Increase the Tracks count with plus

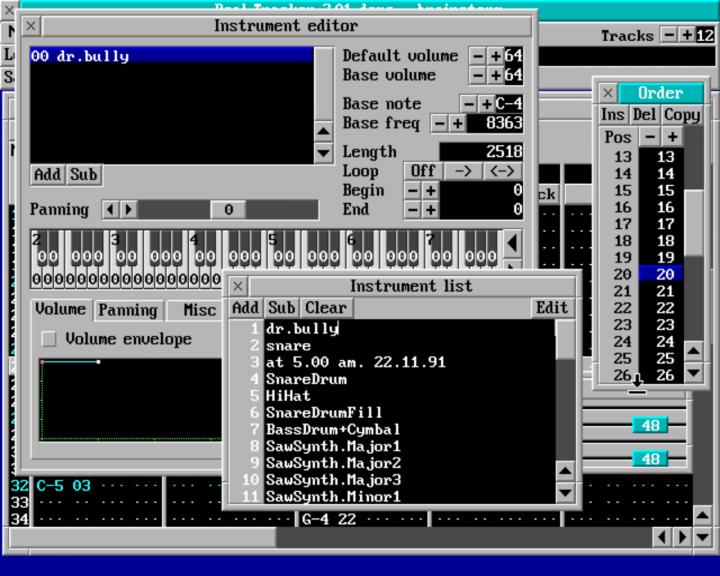tap(687, 35)
